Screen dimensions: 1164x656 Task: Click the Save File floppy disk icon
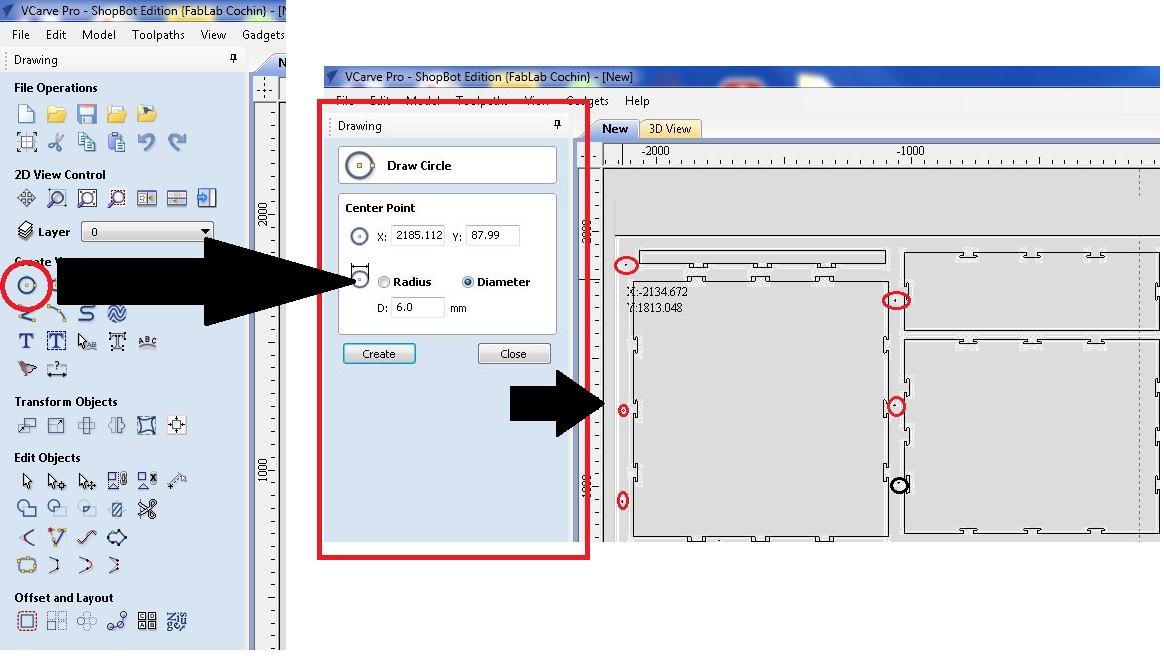pos(87,114)
